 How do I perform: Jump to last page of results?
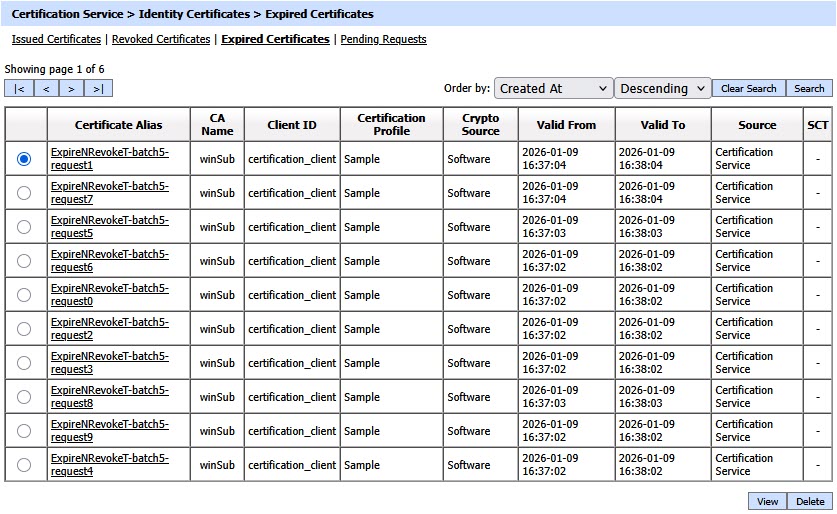click(x=98, y=89)
